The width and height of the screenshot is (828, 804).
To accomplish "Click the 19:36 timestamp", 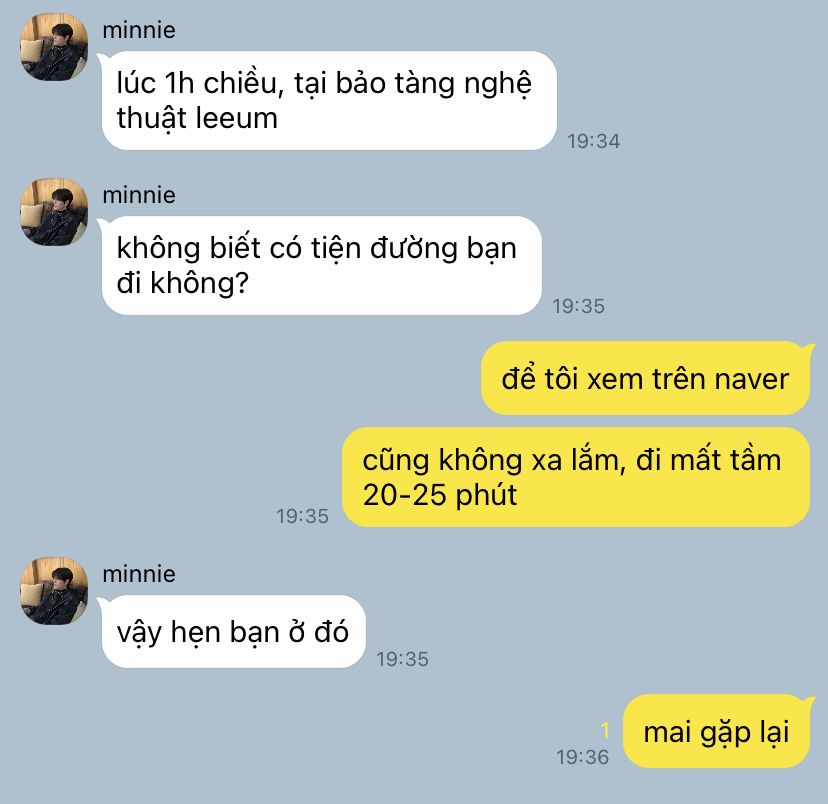I will [582, 757].
